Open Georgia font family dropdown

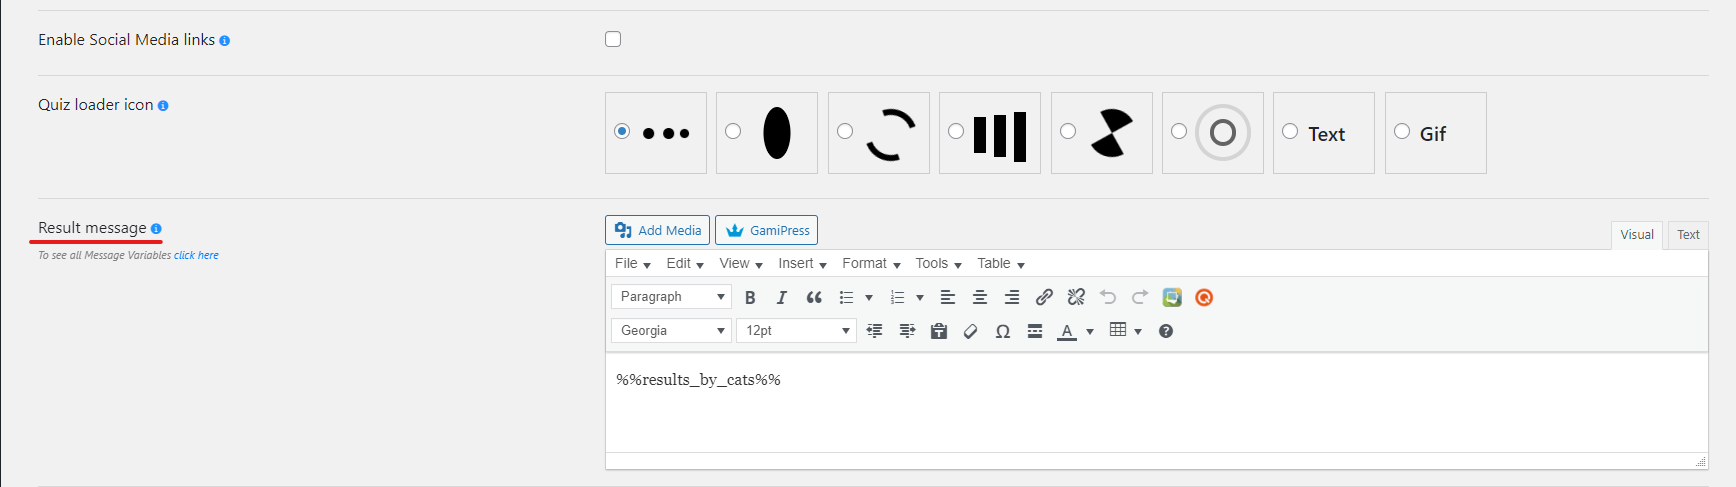671,331
